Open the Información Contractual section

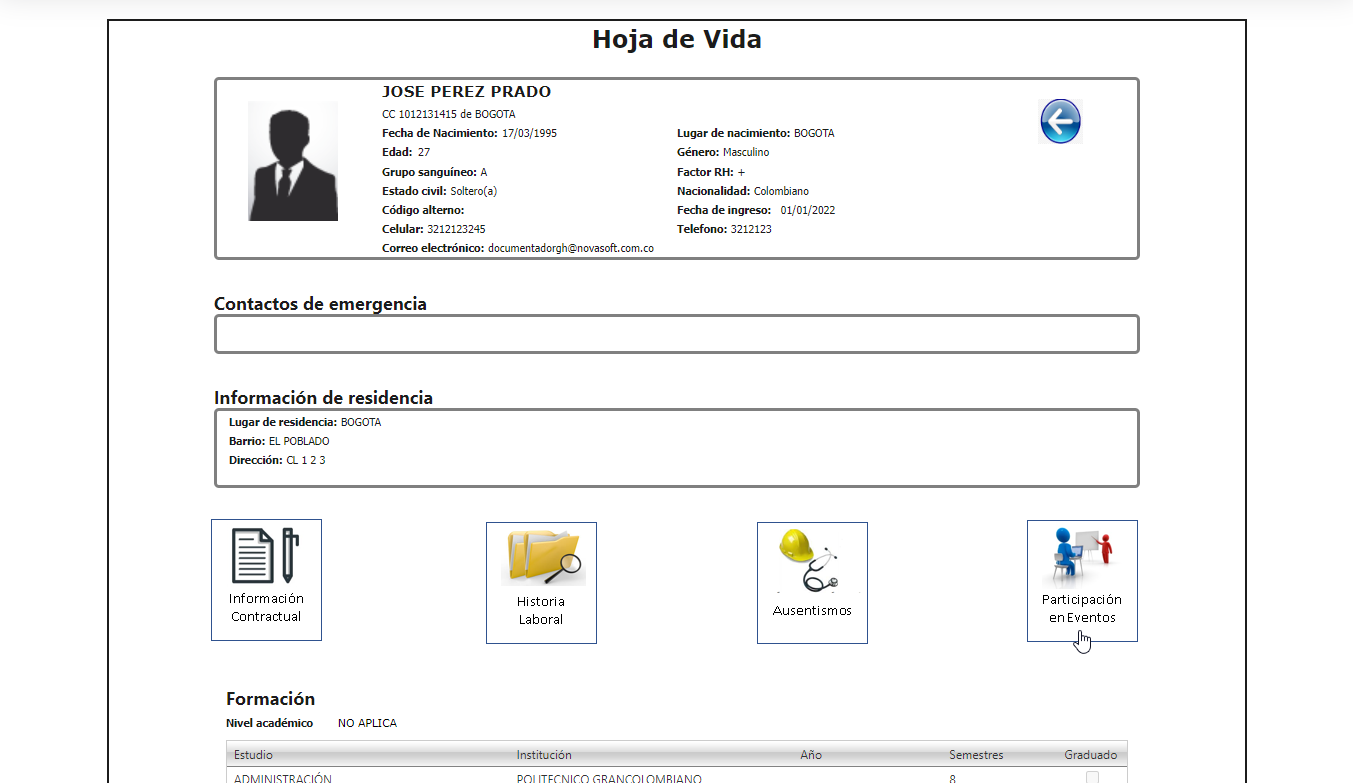[x=266, y=580]
